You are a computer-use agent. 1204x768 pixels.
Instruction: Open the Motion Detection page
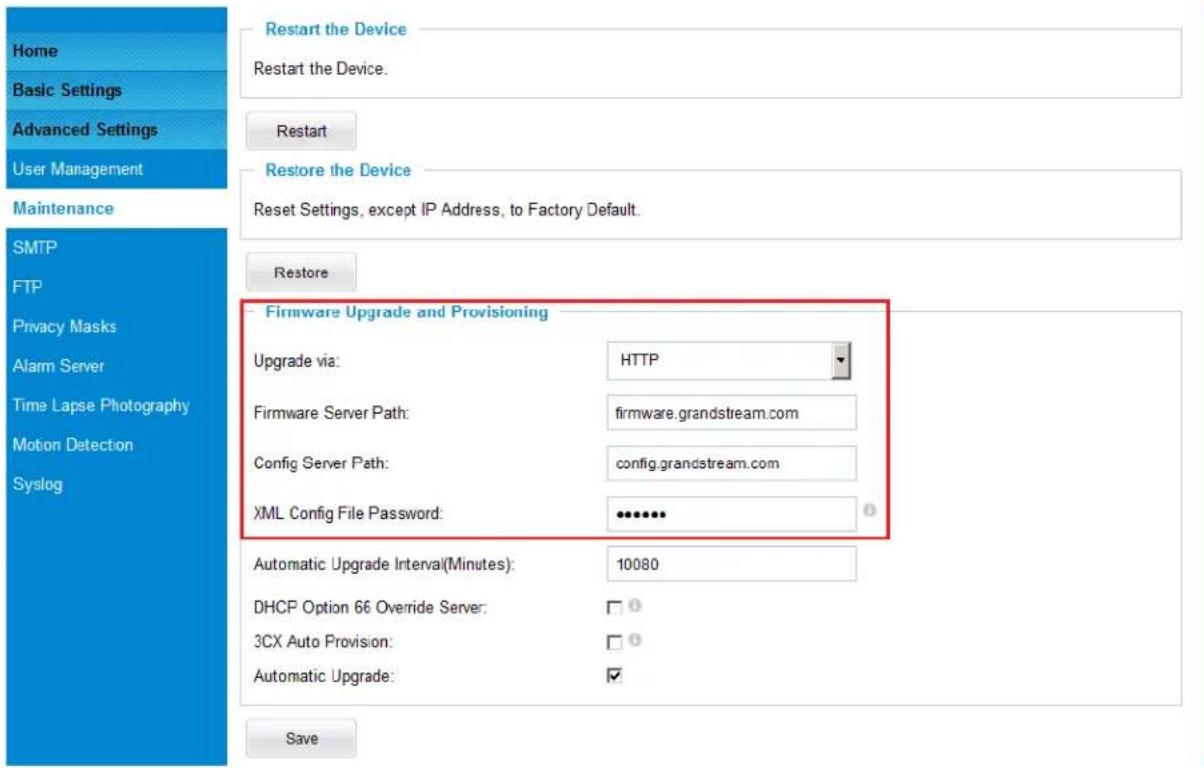(x=113, y=445)
